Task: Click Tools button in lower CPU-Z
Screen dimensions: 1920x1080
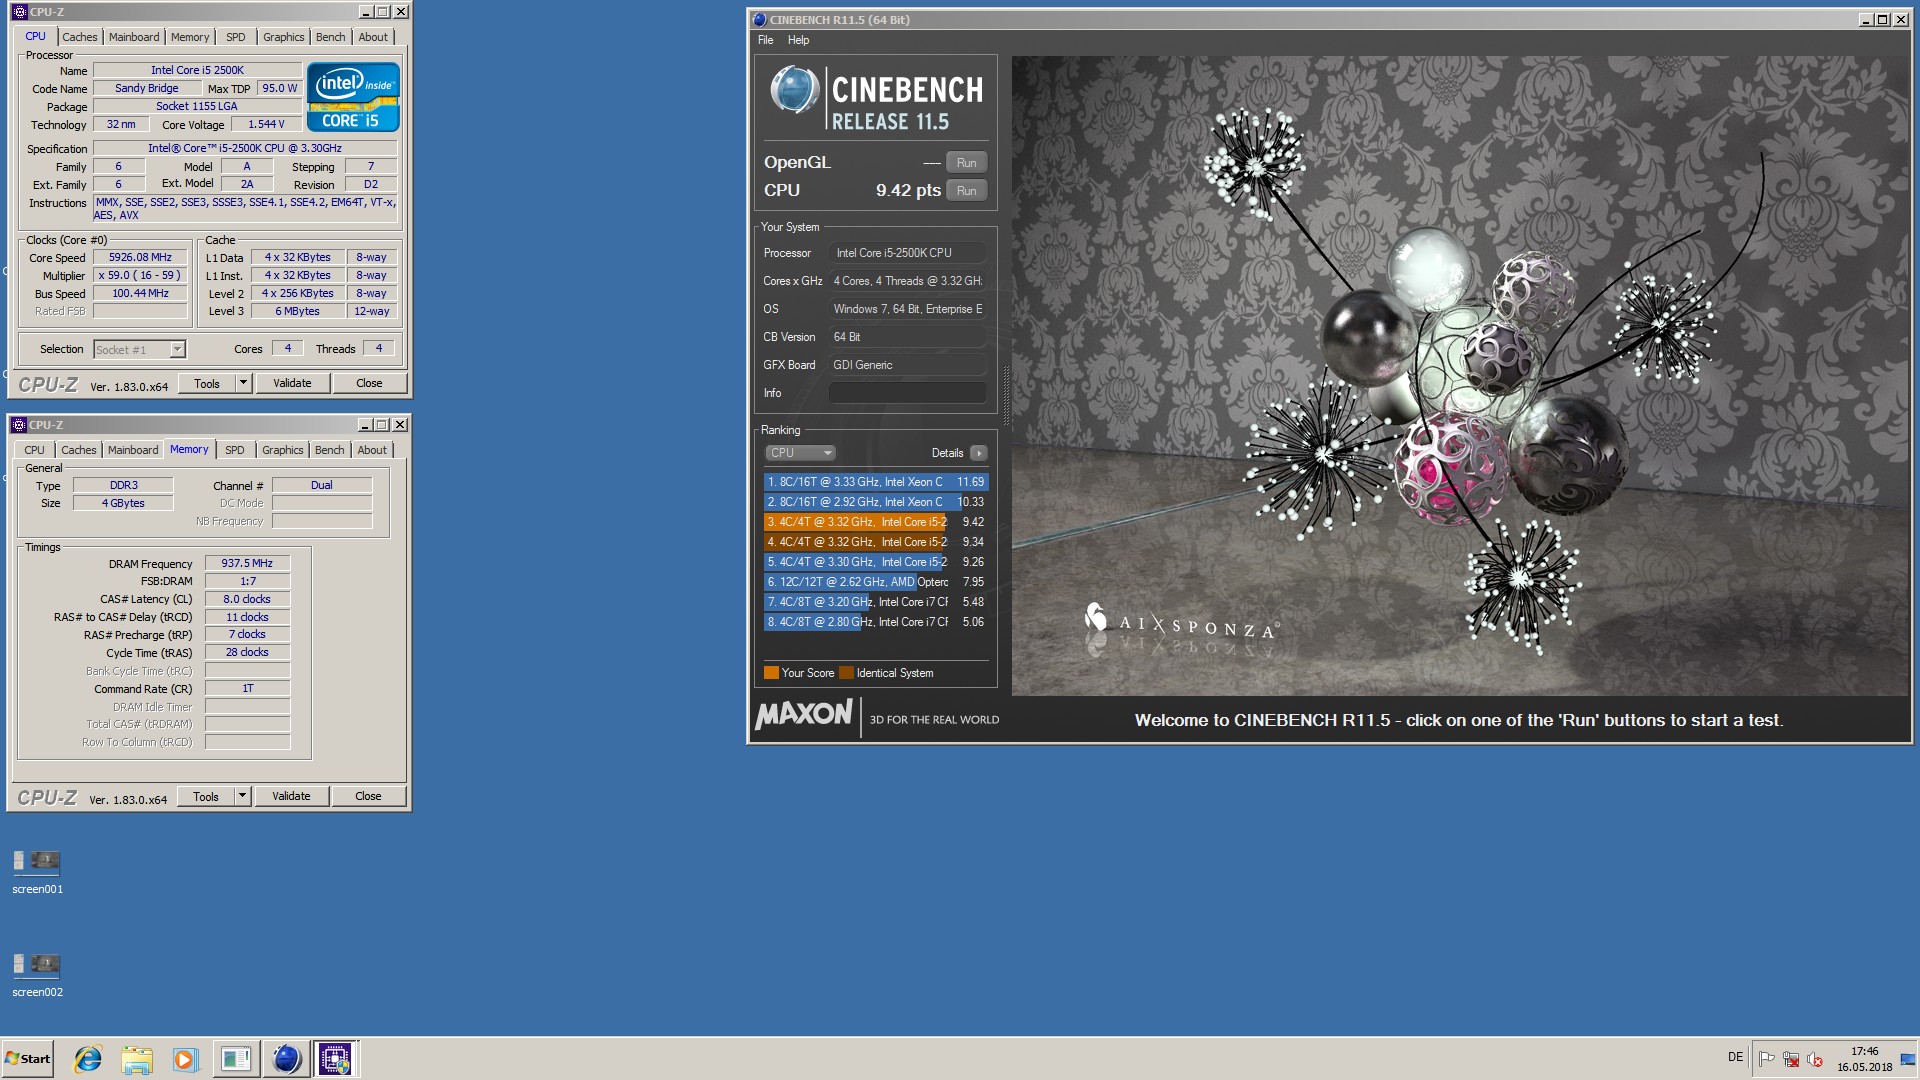Action: click(206, 796)
